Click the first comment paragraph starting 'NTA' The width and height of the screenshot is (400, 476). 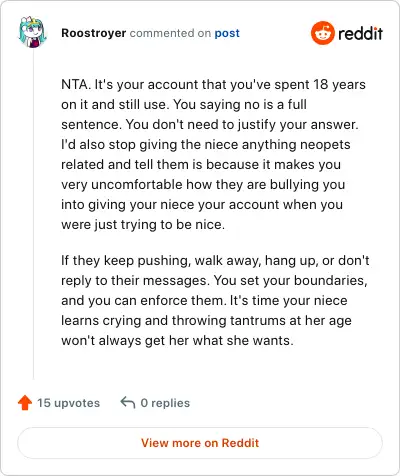coord(213,154)
